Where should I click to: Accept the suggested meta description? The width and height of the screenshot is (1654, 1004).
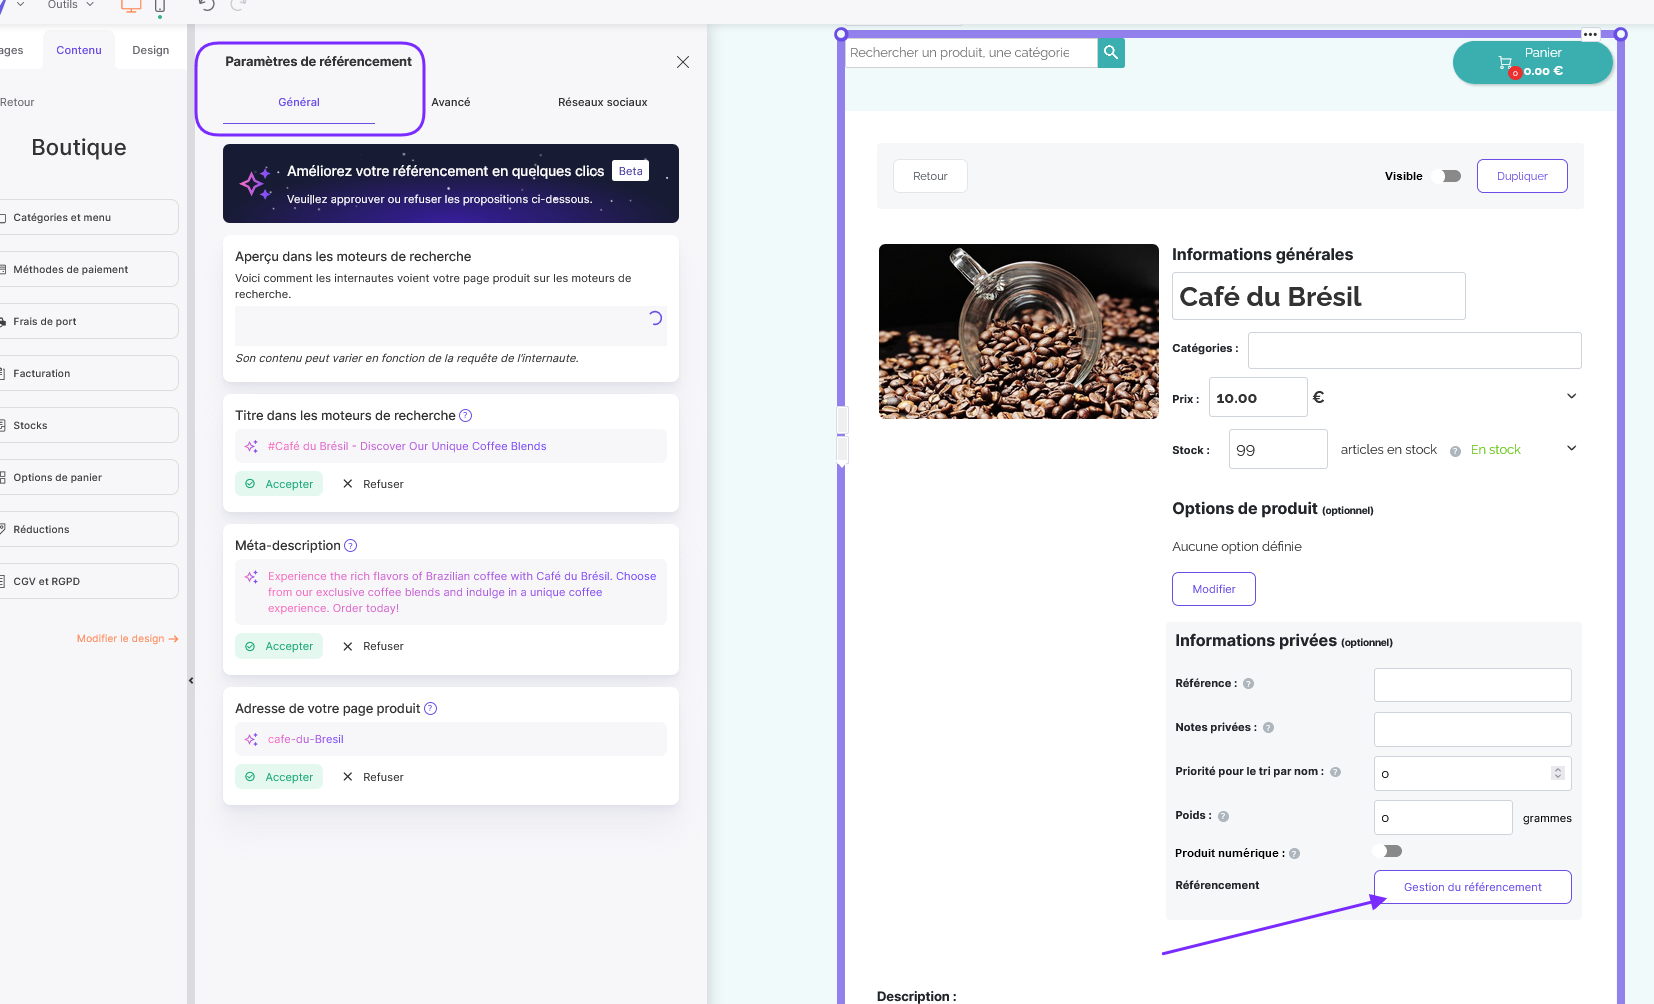[279, 646]
